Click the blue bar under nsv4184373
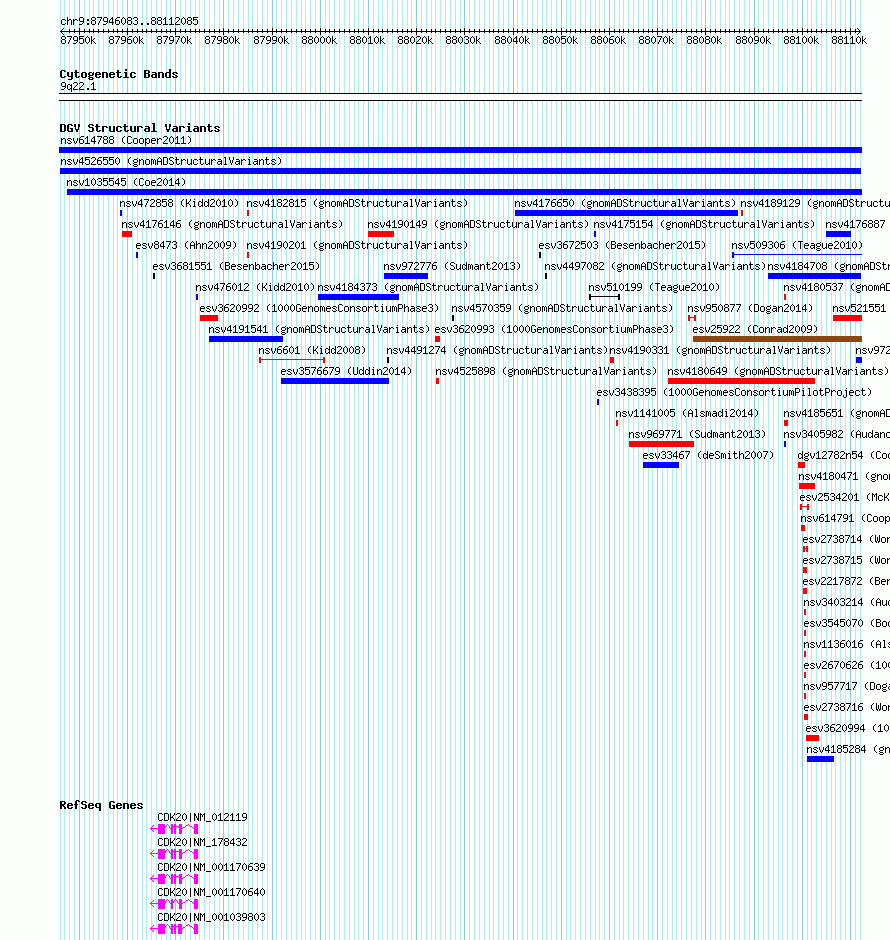Screen dimensions: 890x940 [x=358, y=297]
